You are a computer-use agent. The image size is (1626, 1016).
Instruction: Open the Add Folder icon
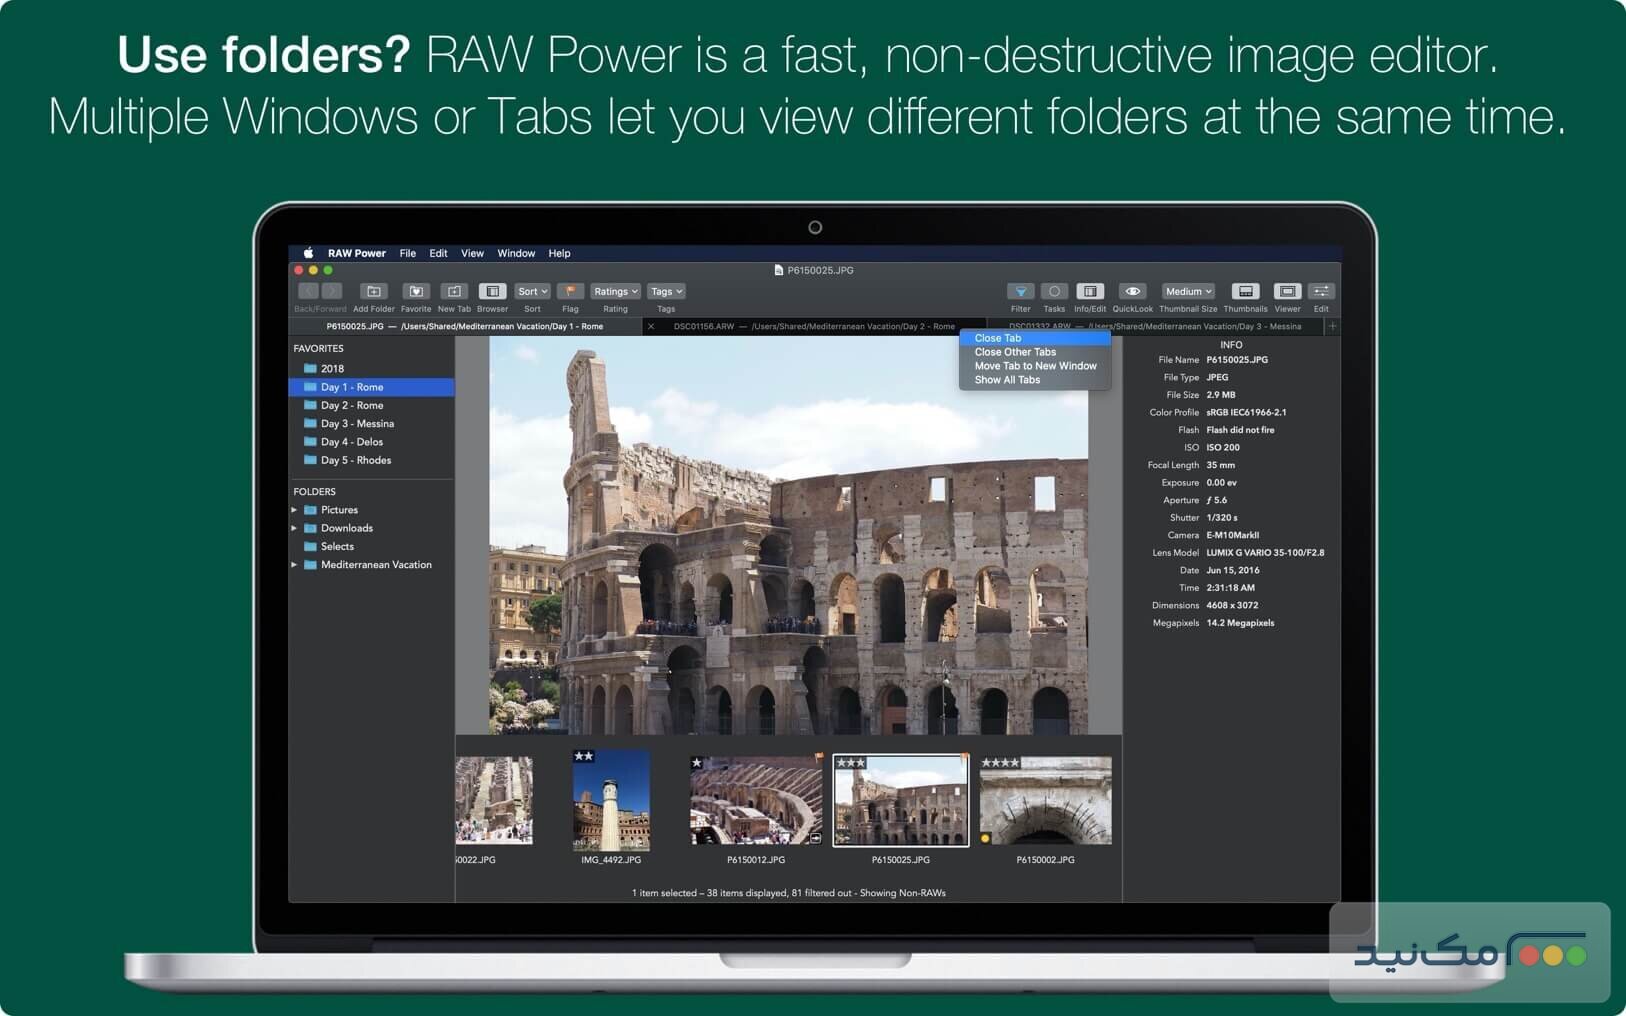374,292
